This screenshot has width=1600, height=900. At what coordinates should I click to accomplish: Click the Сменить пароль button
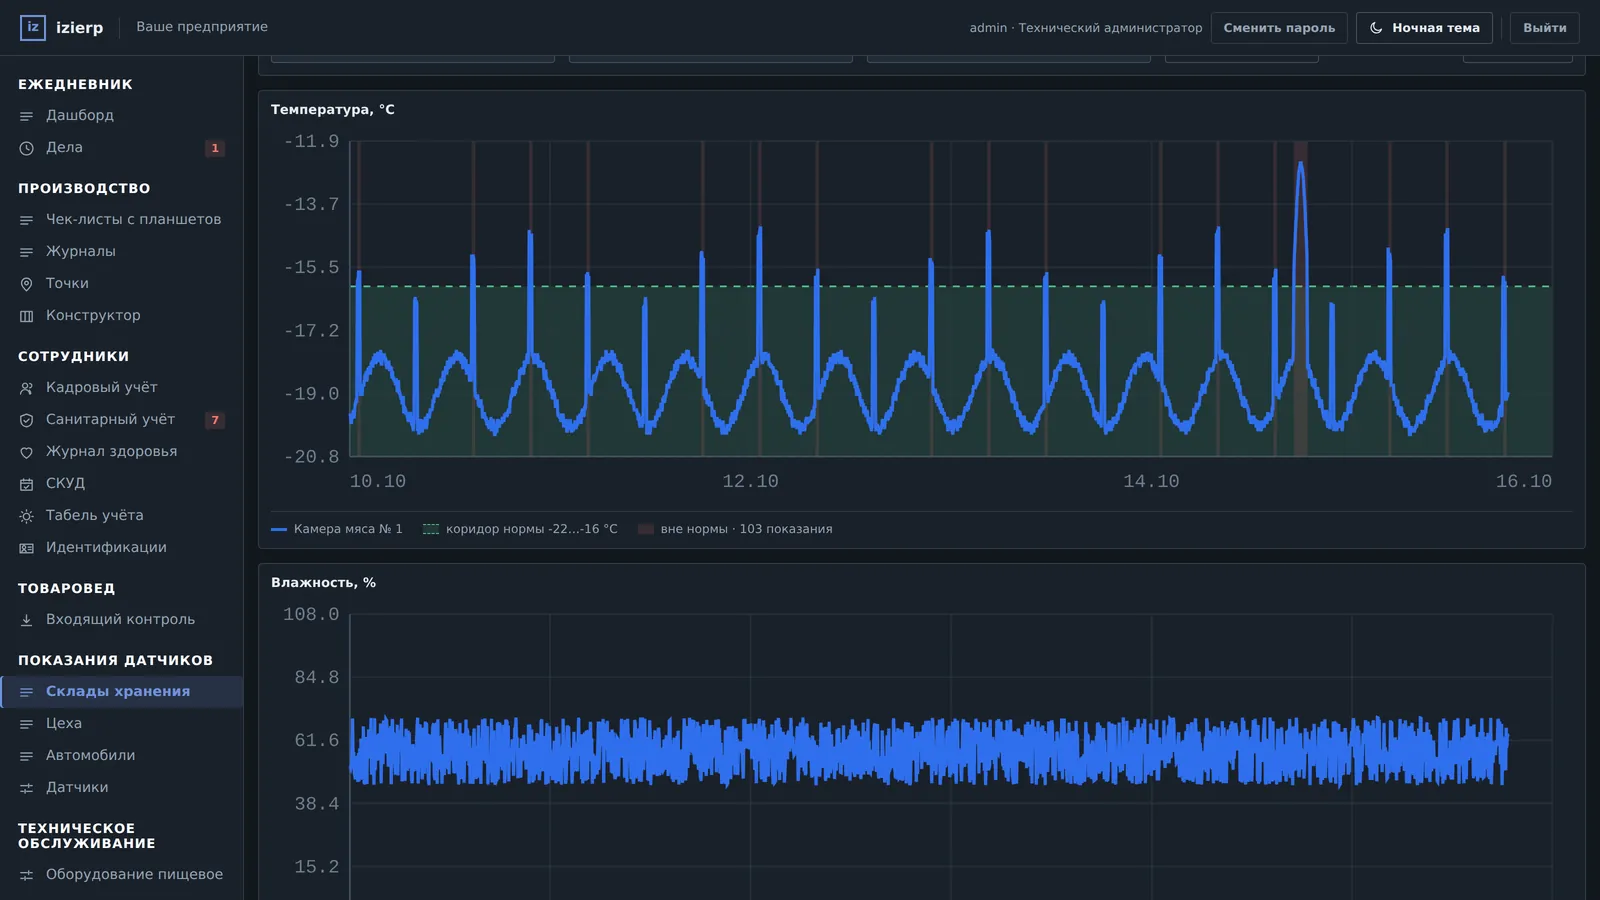click(1279, 28)
